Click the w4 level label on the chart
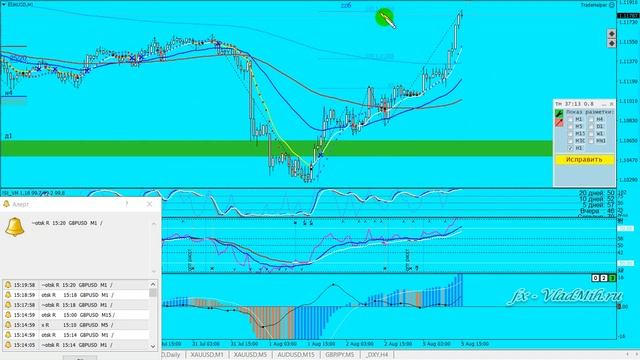The height and width of the screenshot is (360, 640). click(x=8, y=93)
